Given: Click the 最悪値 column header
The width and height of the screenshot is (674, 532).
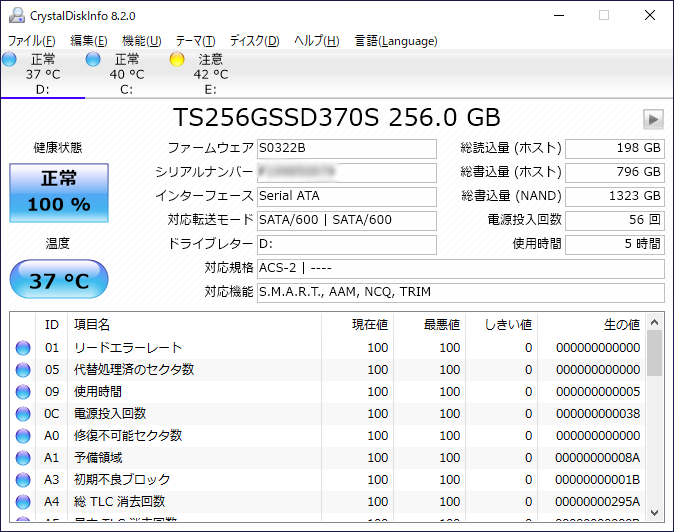Looking at the screenshot, I should (429, 324).
